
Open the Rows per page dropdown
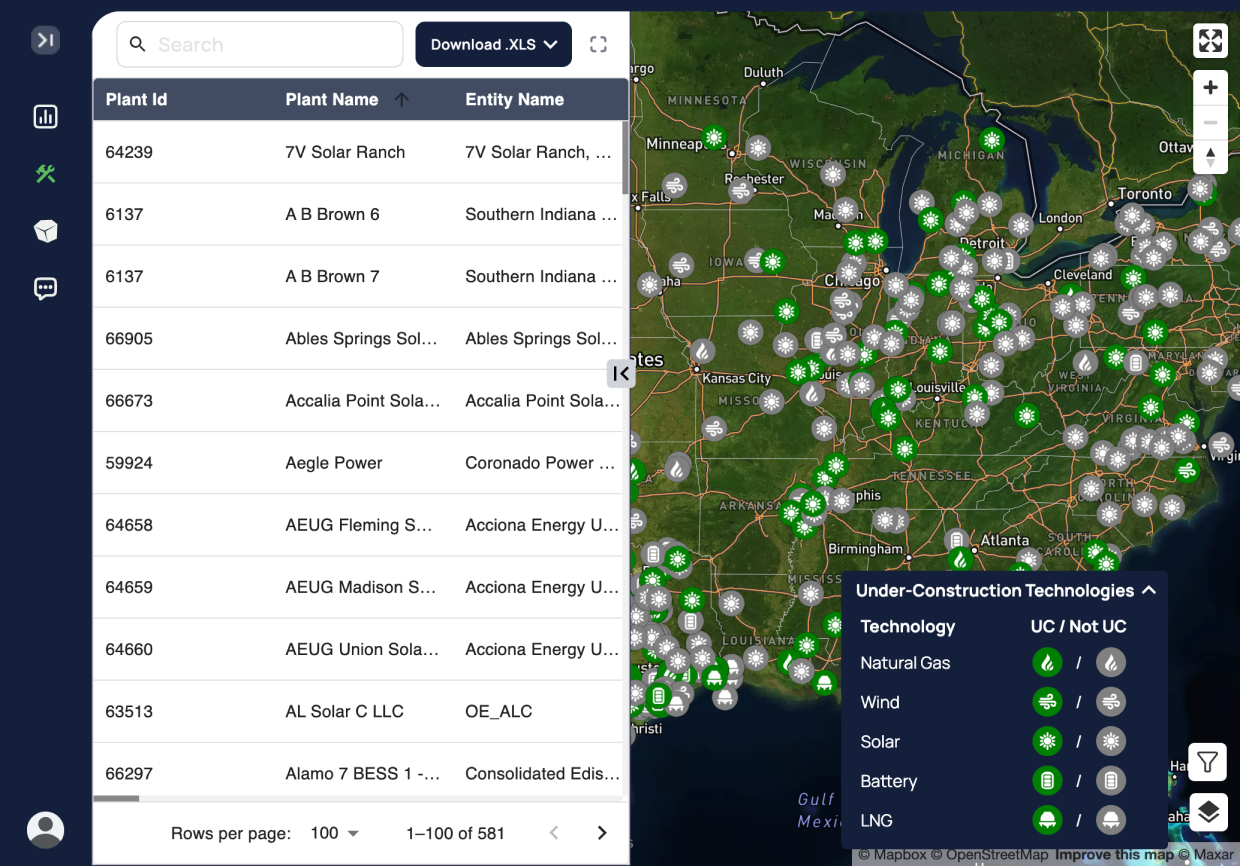334,832
